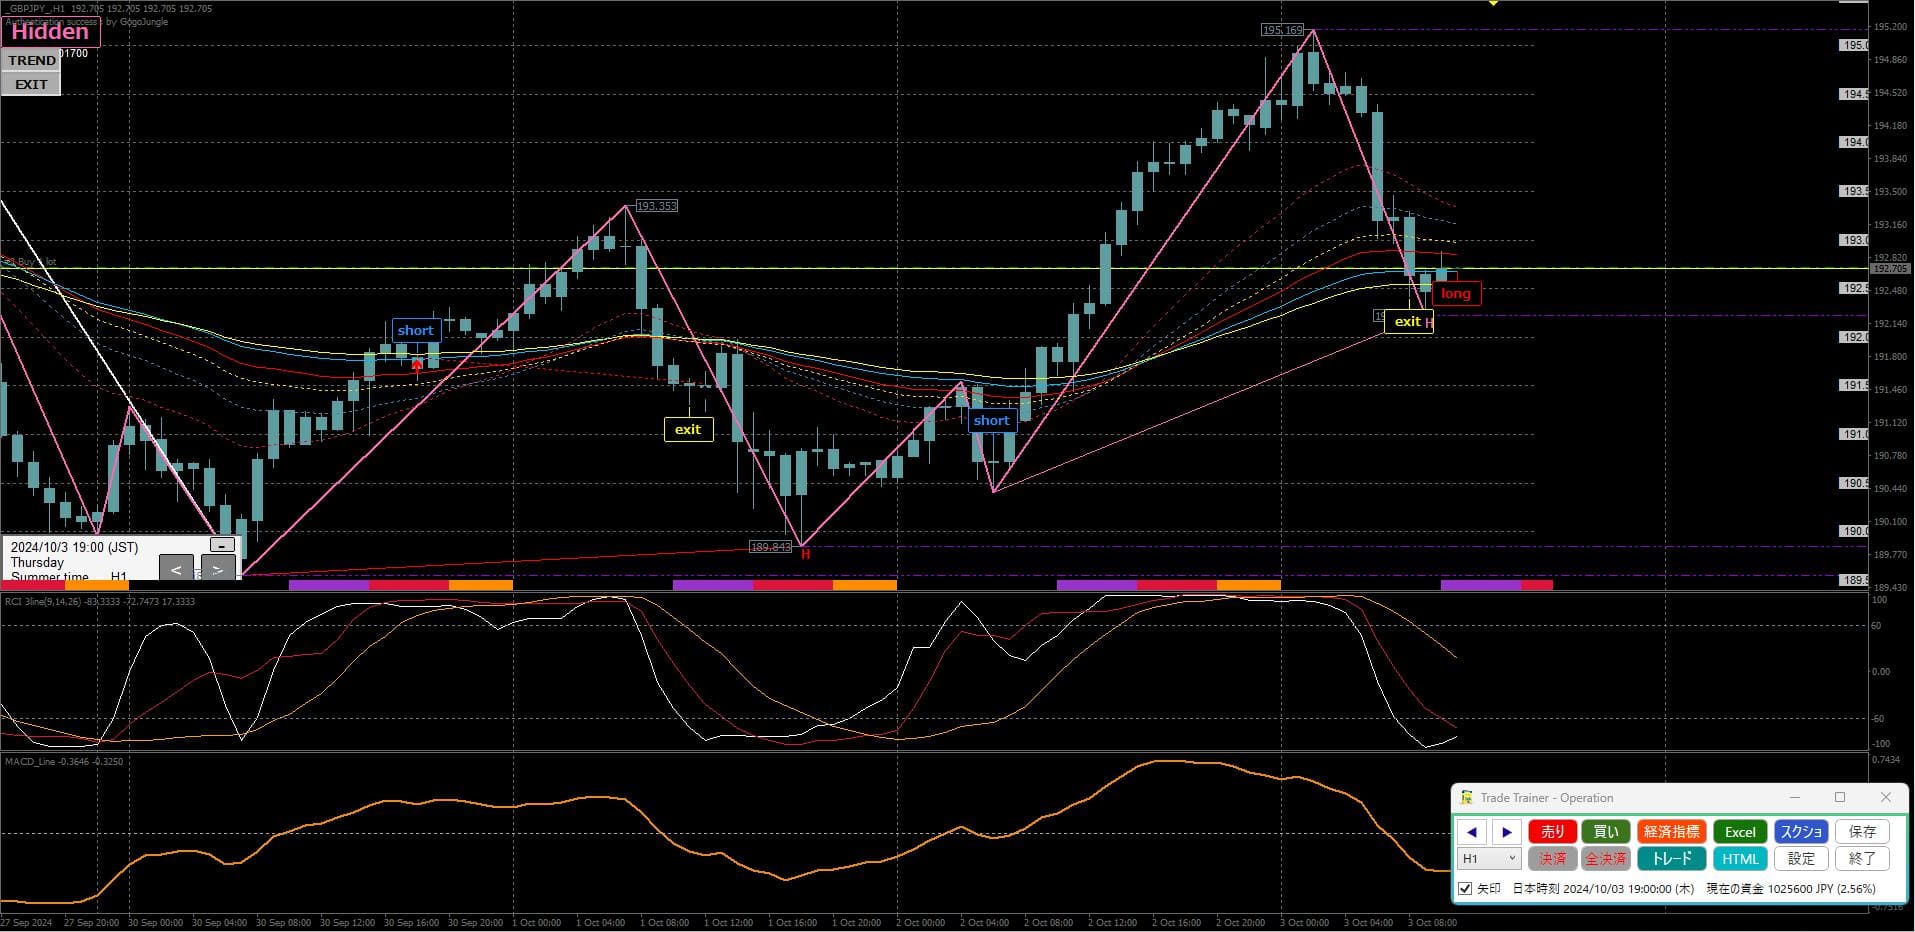Click the red 売り sell button
Screen dimensions: 1915x932
pos(1552,832)
